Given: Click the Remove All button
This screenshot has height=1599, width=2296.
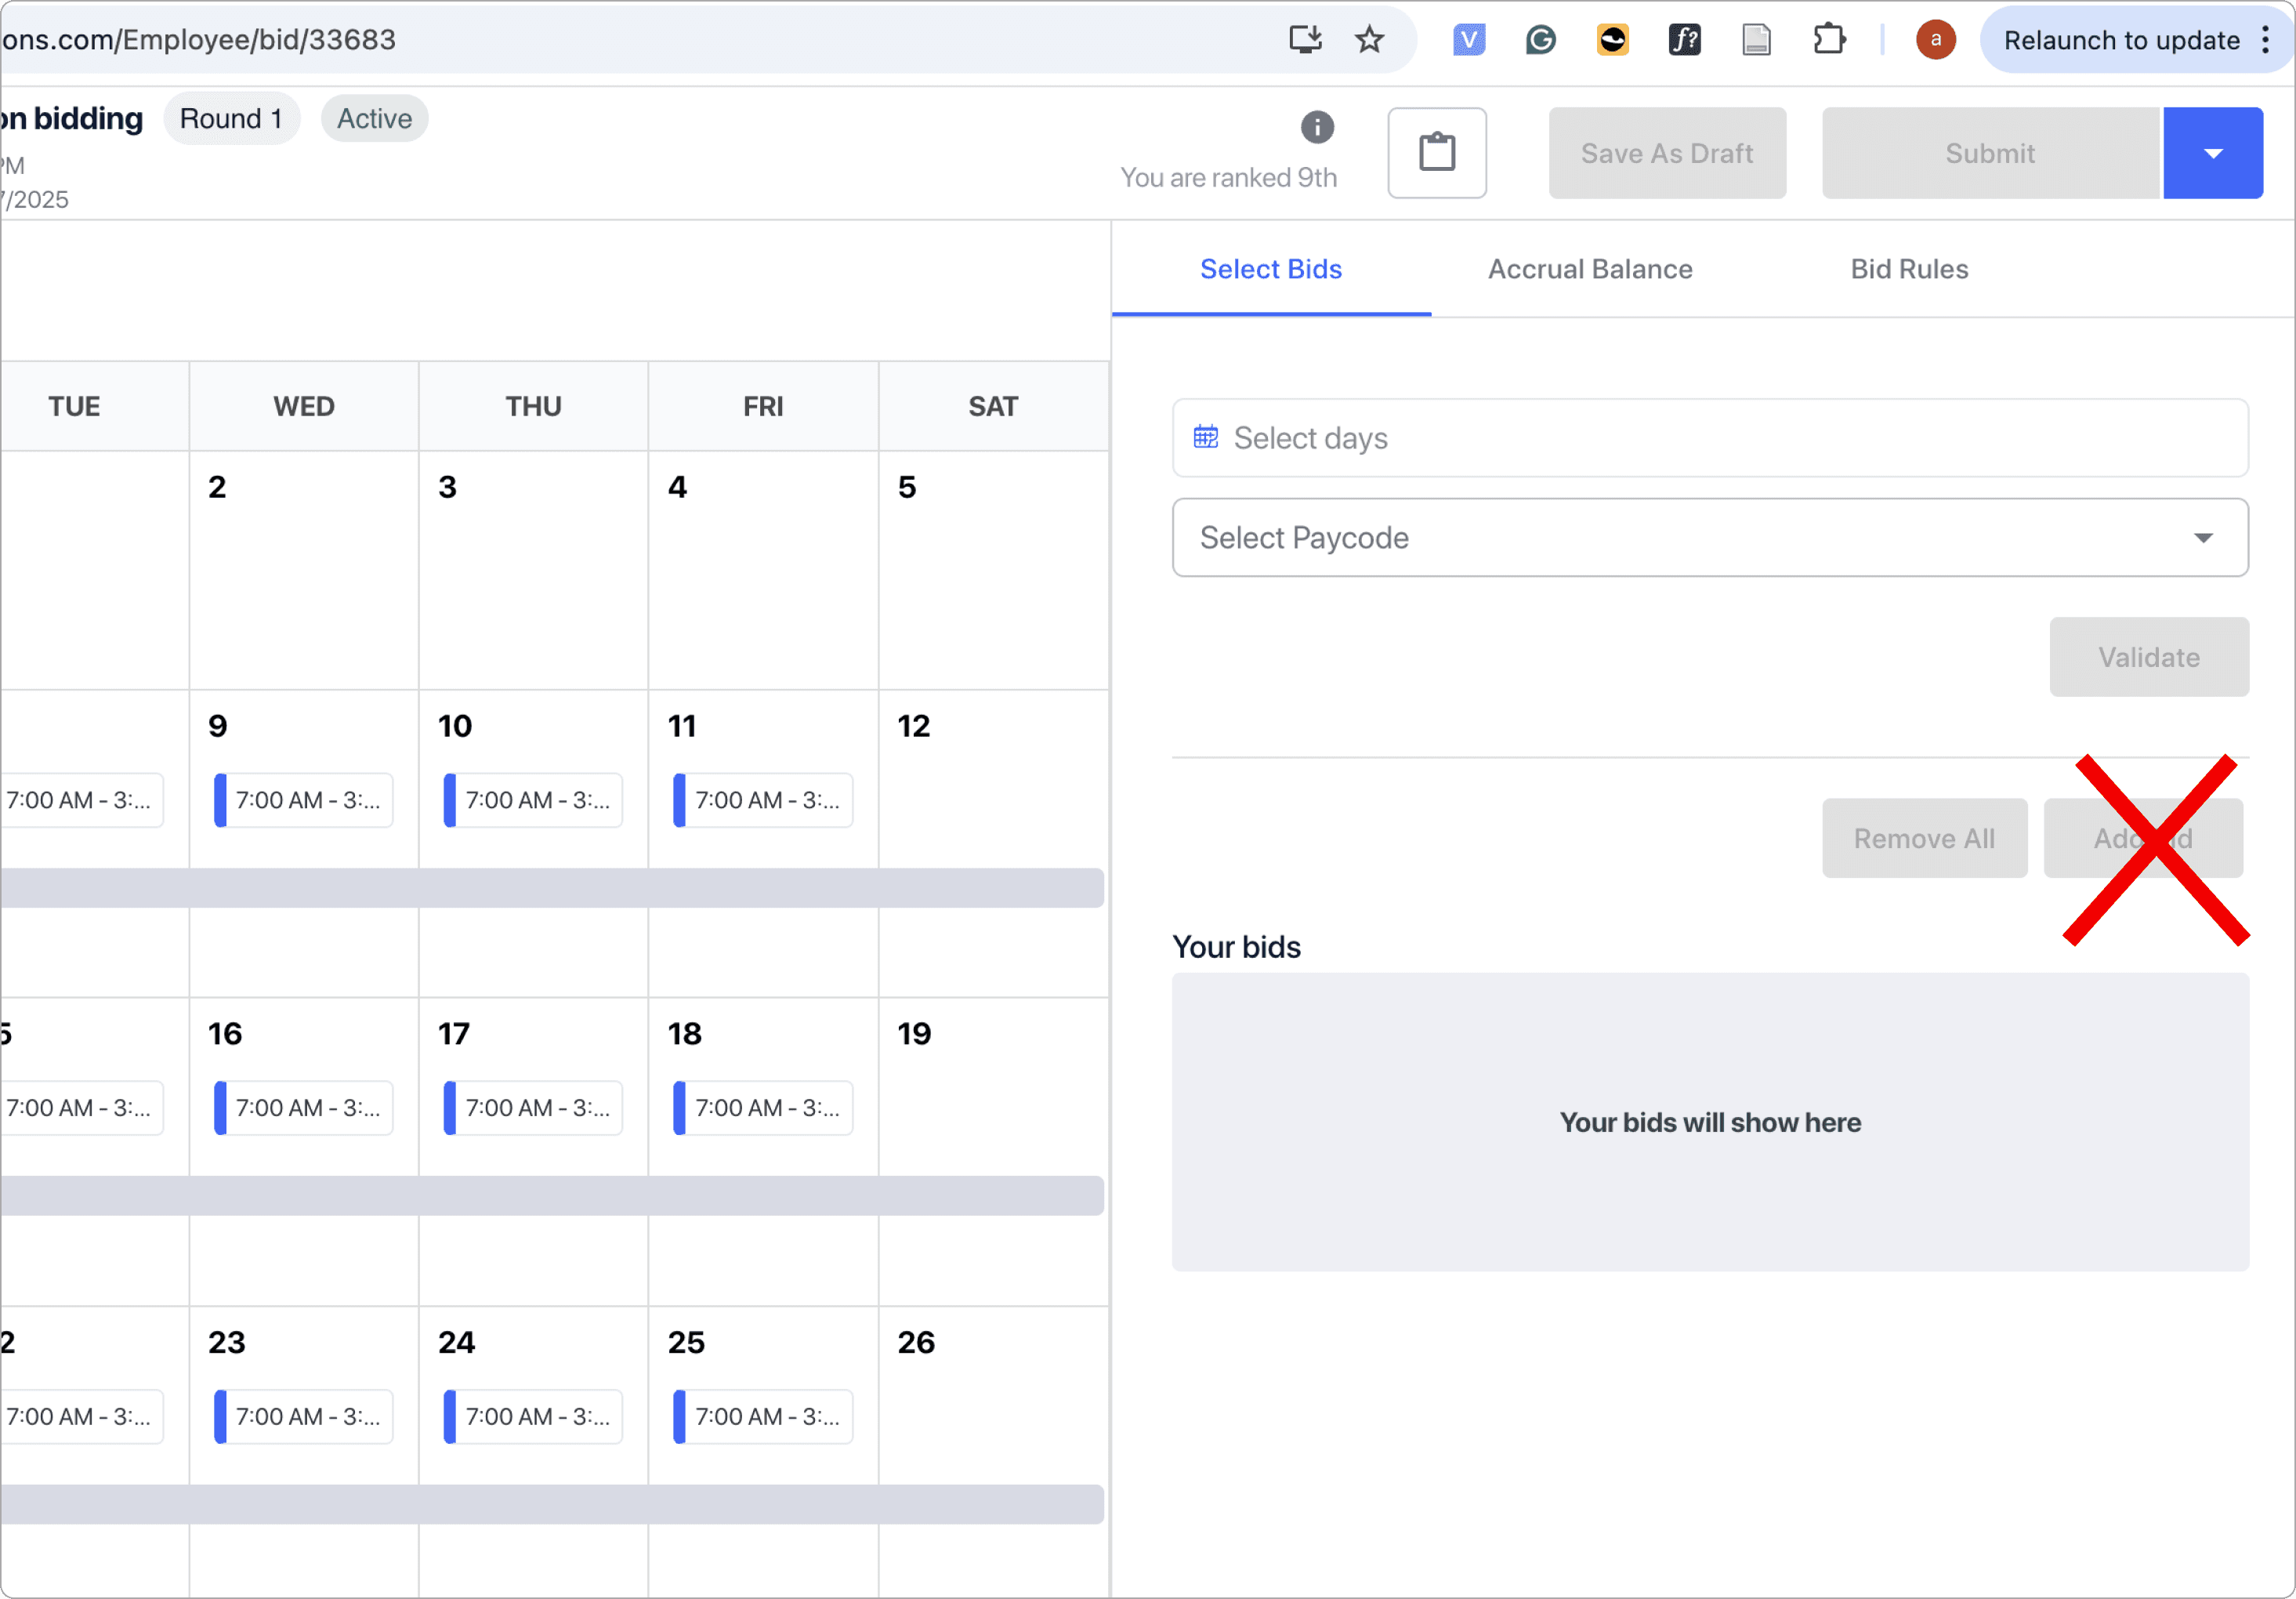Looking at the screenshot, I should [x=1923, y=838].
